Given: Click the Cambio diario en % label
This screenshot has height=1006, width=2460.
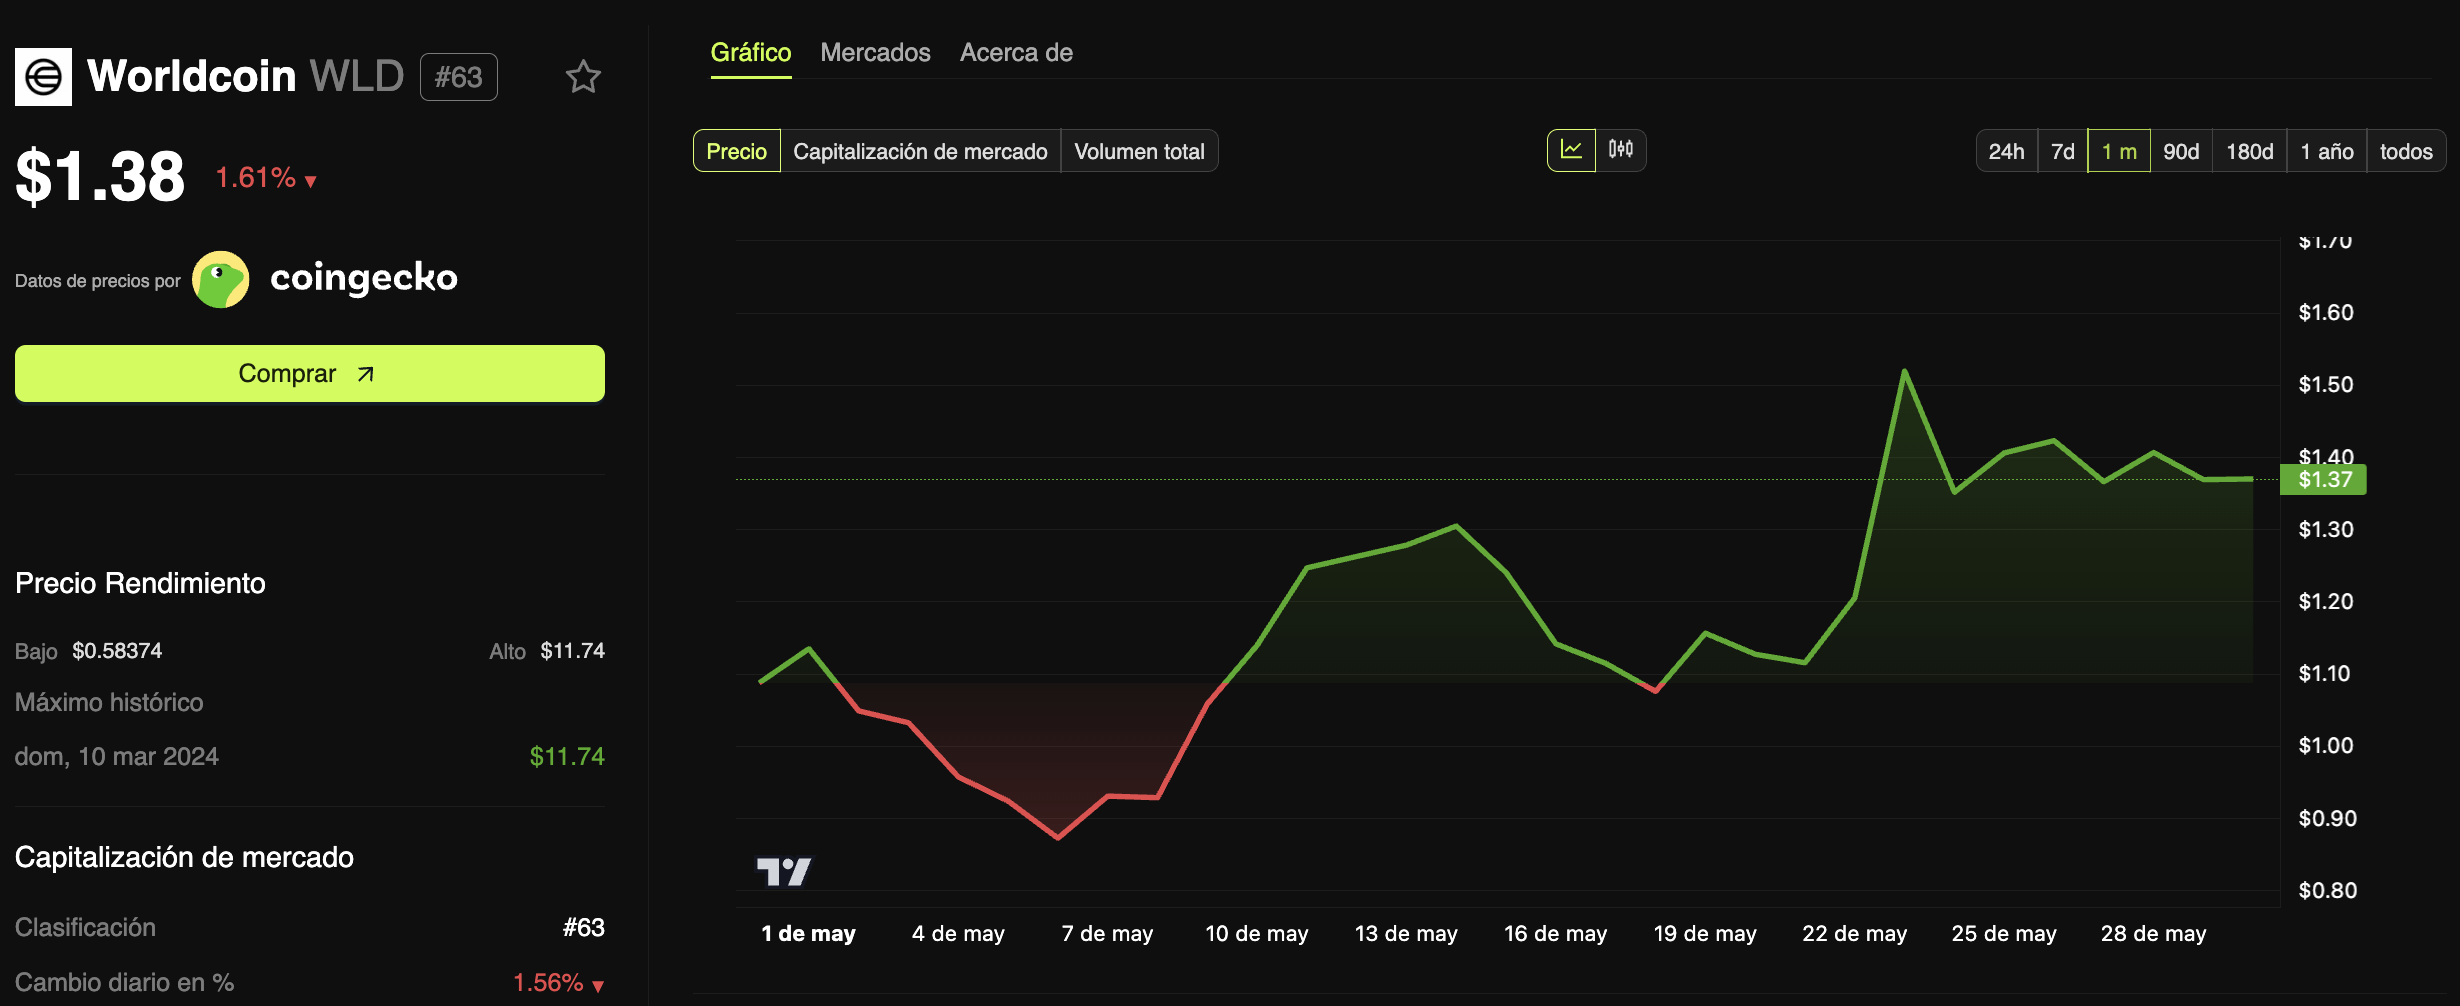Looking at the screenshot, I should pyautogui.click(x=125, y=983).
